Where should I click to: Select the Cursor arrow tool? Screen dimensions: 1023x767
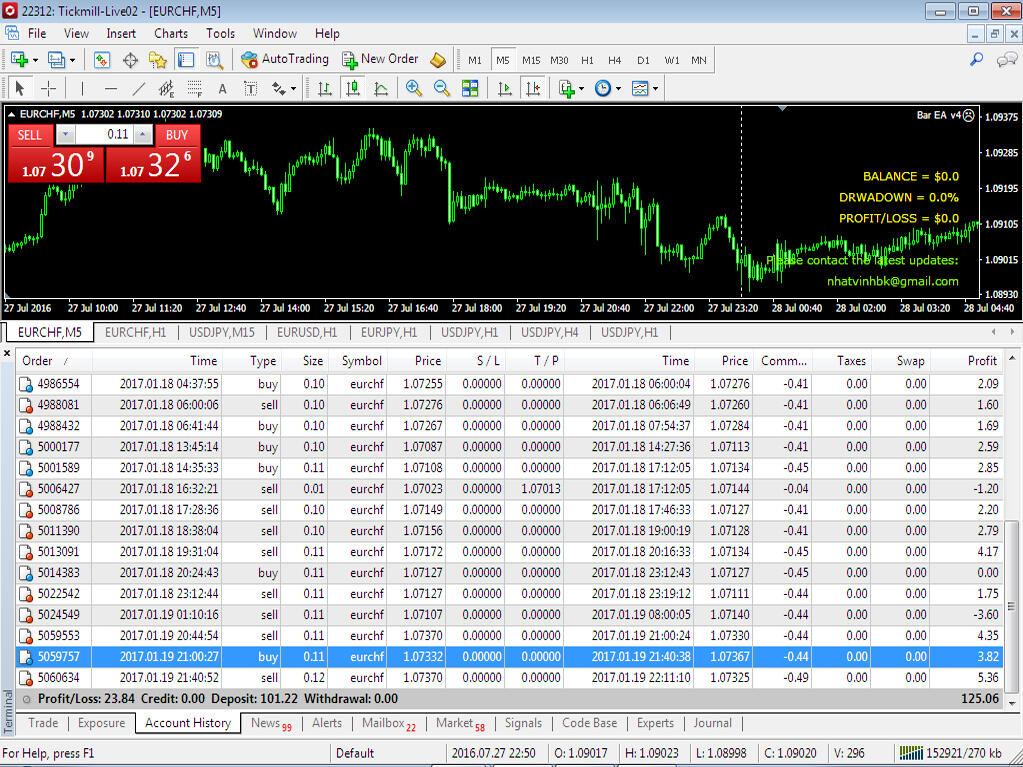20,88
